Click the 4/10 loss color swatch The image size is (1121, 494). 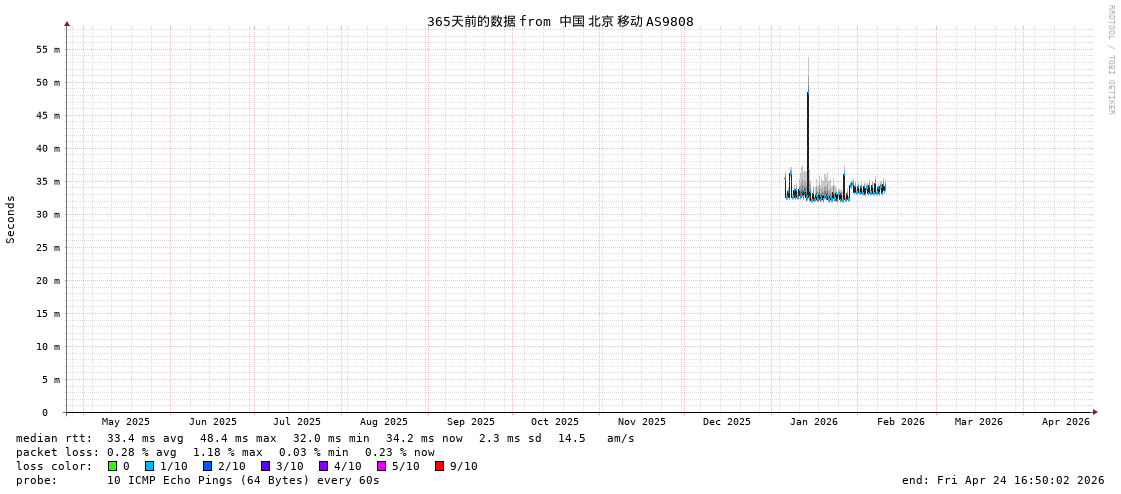[x=324, y=466]
